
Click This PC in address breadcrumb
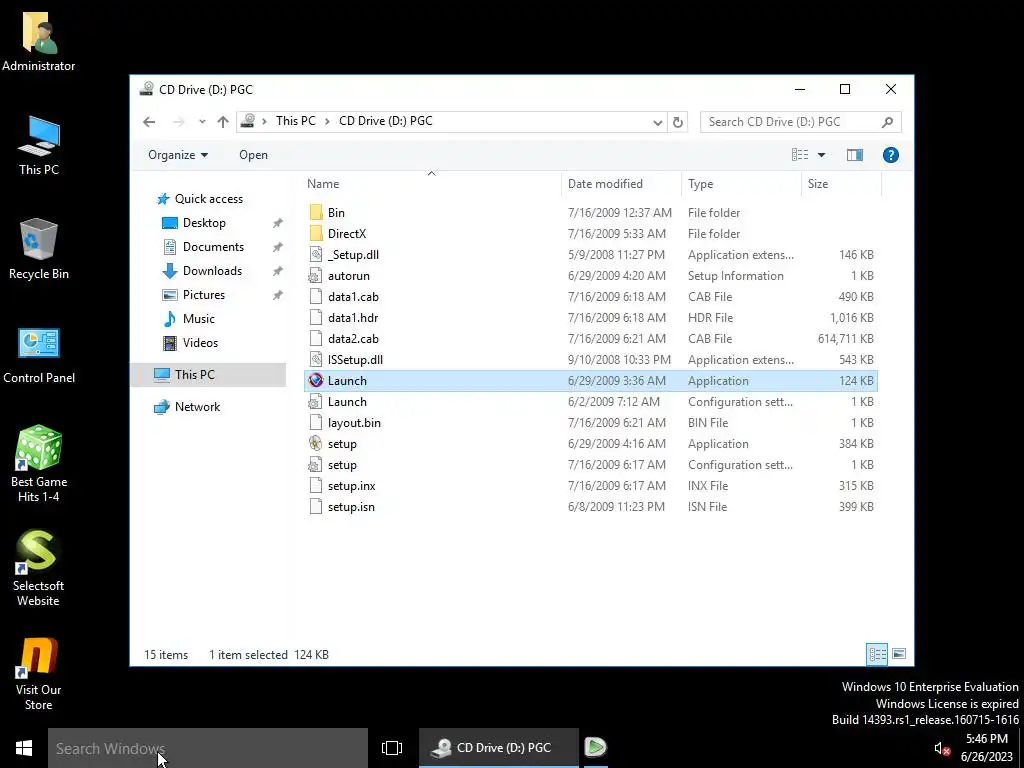point(295,121)
